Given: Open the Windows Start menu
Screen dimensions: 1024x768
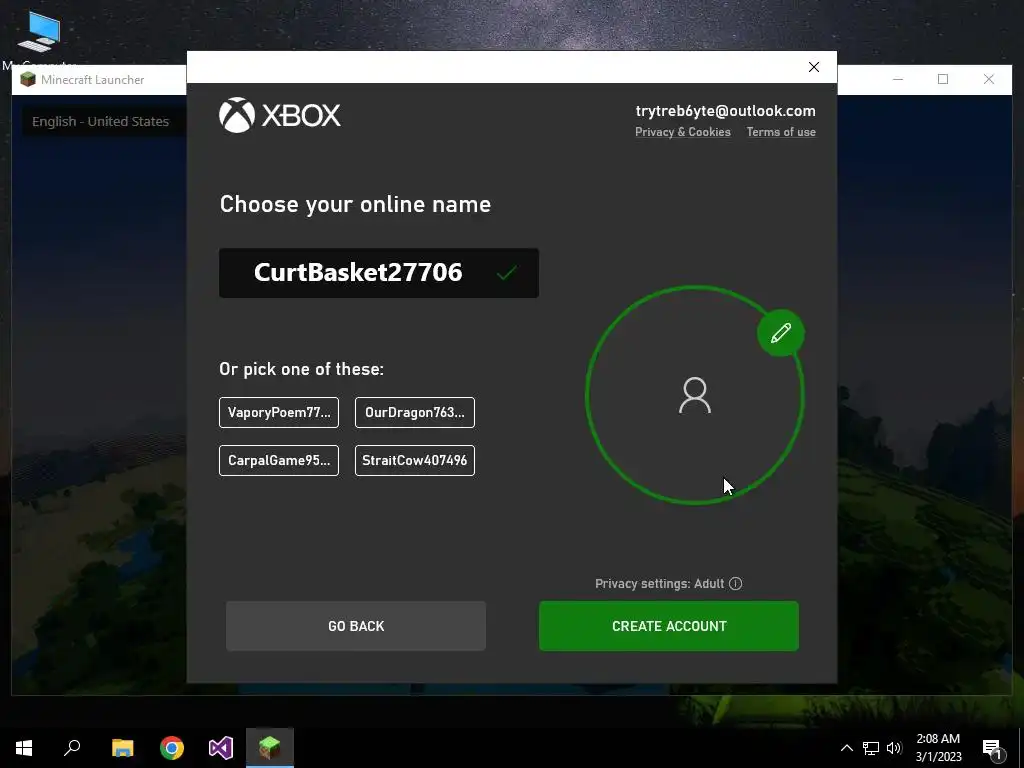Looking at the screenshot, I should [x=24, y=748].
